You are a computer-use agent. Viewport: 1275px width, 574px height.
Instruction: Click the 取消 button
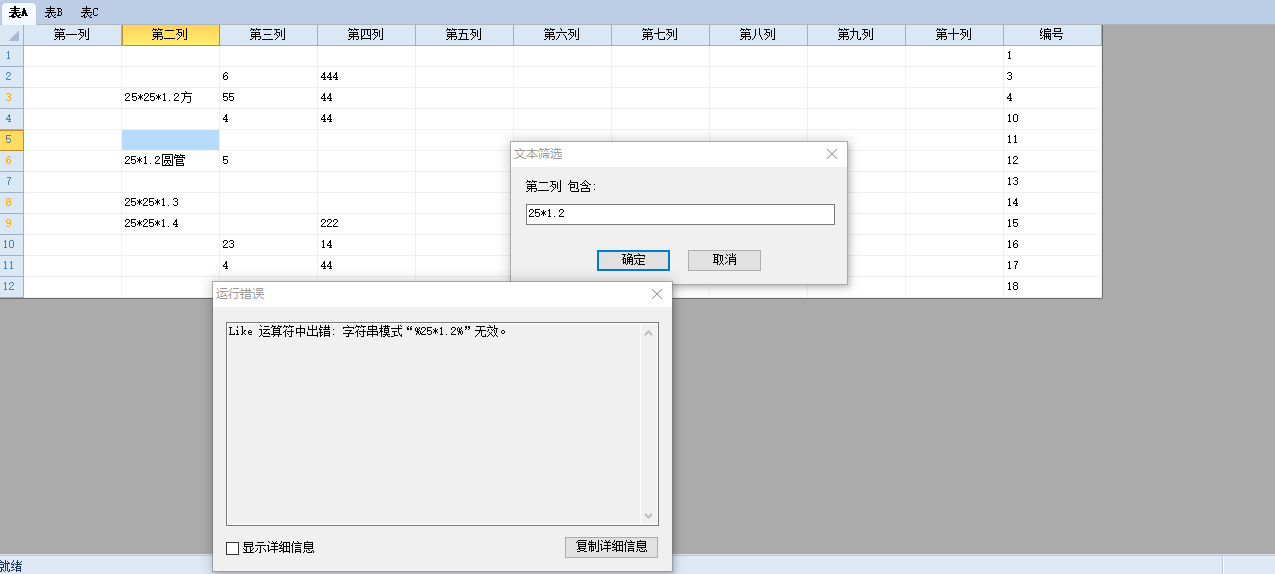724,260
